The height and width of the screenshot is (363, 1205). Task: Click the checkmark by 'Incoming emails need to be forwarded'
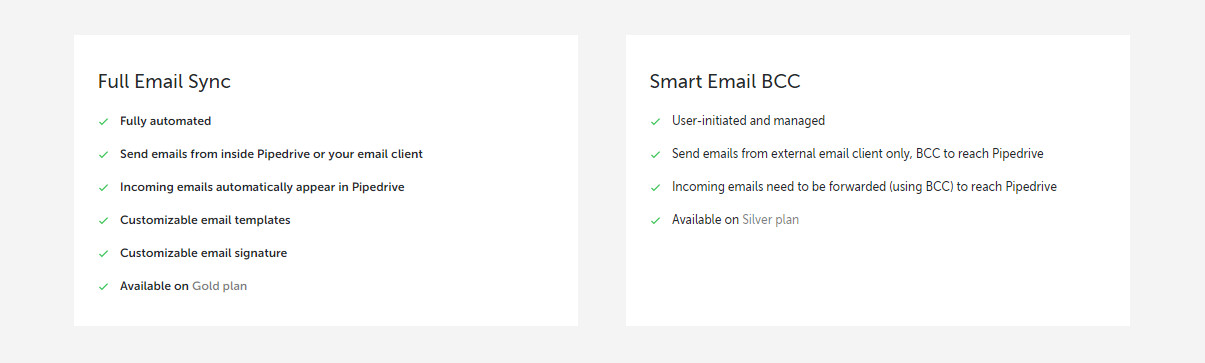tap(655, 187)
